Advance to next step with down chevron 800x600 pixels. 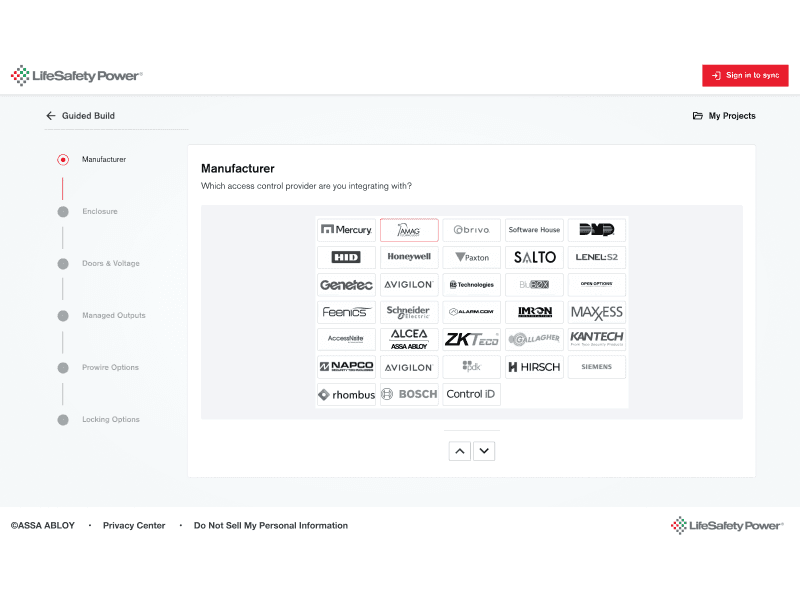coord(484,451)
